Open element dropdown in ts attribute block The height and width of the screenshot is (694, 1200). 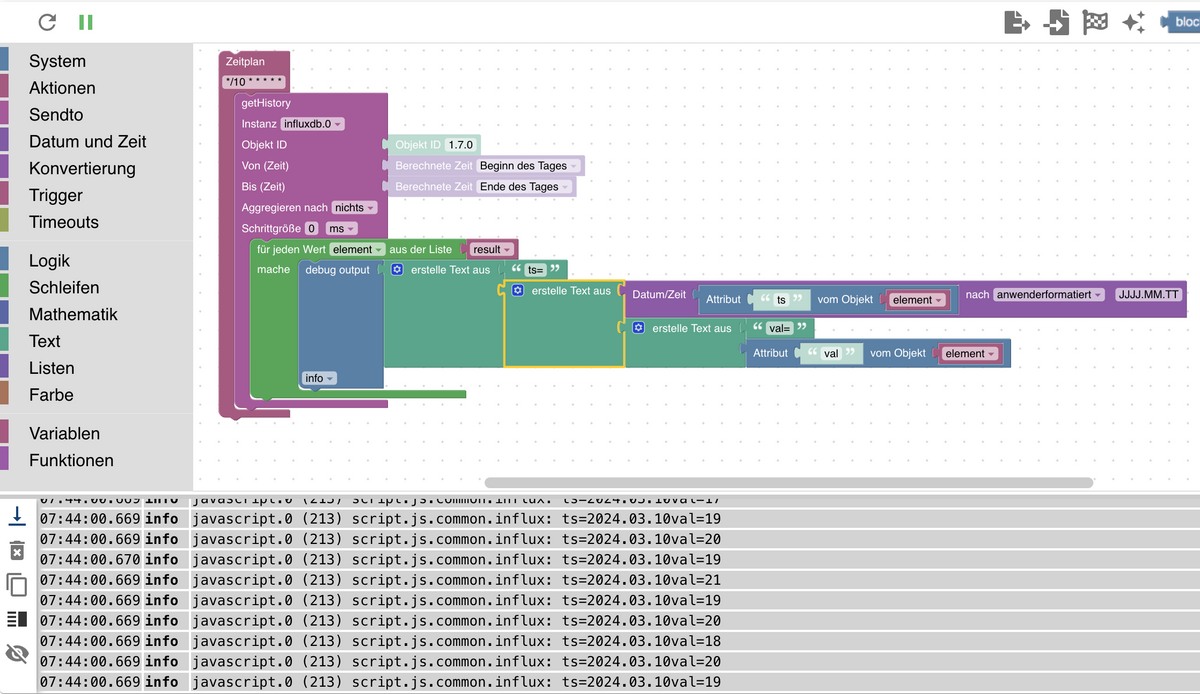pyautogui.click(x=918, y=300)
